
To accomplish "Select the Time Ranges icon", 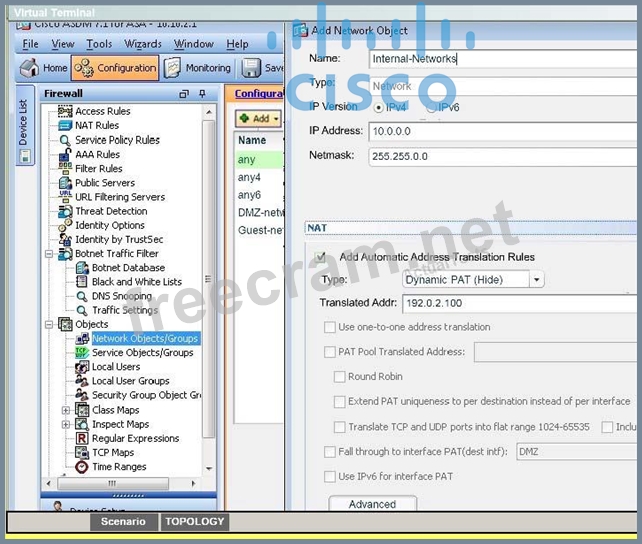I will [x=82, y=467].
